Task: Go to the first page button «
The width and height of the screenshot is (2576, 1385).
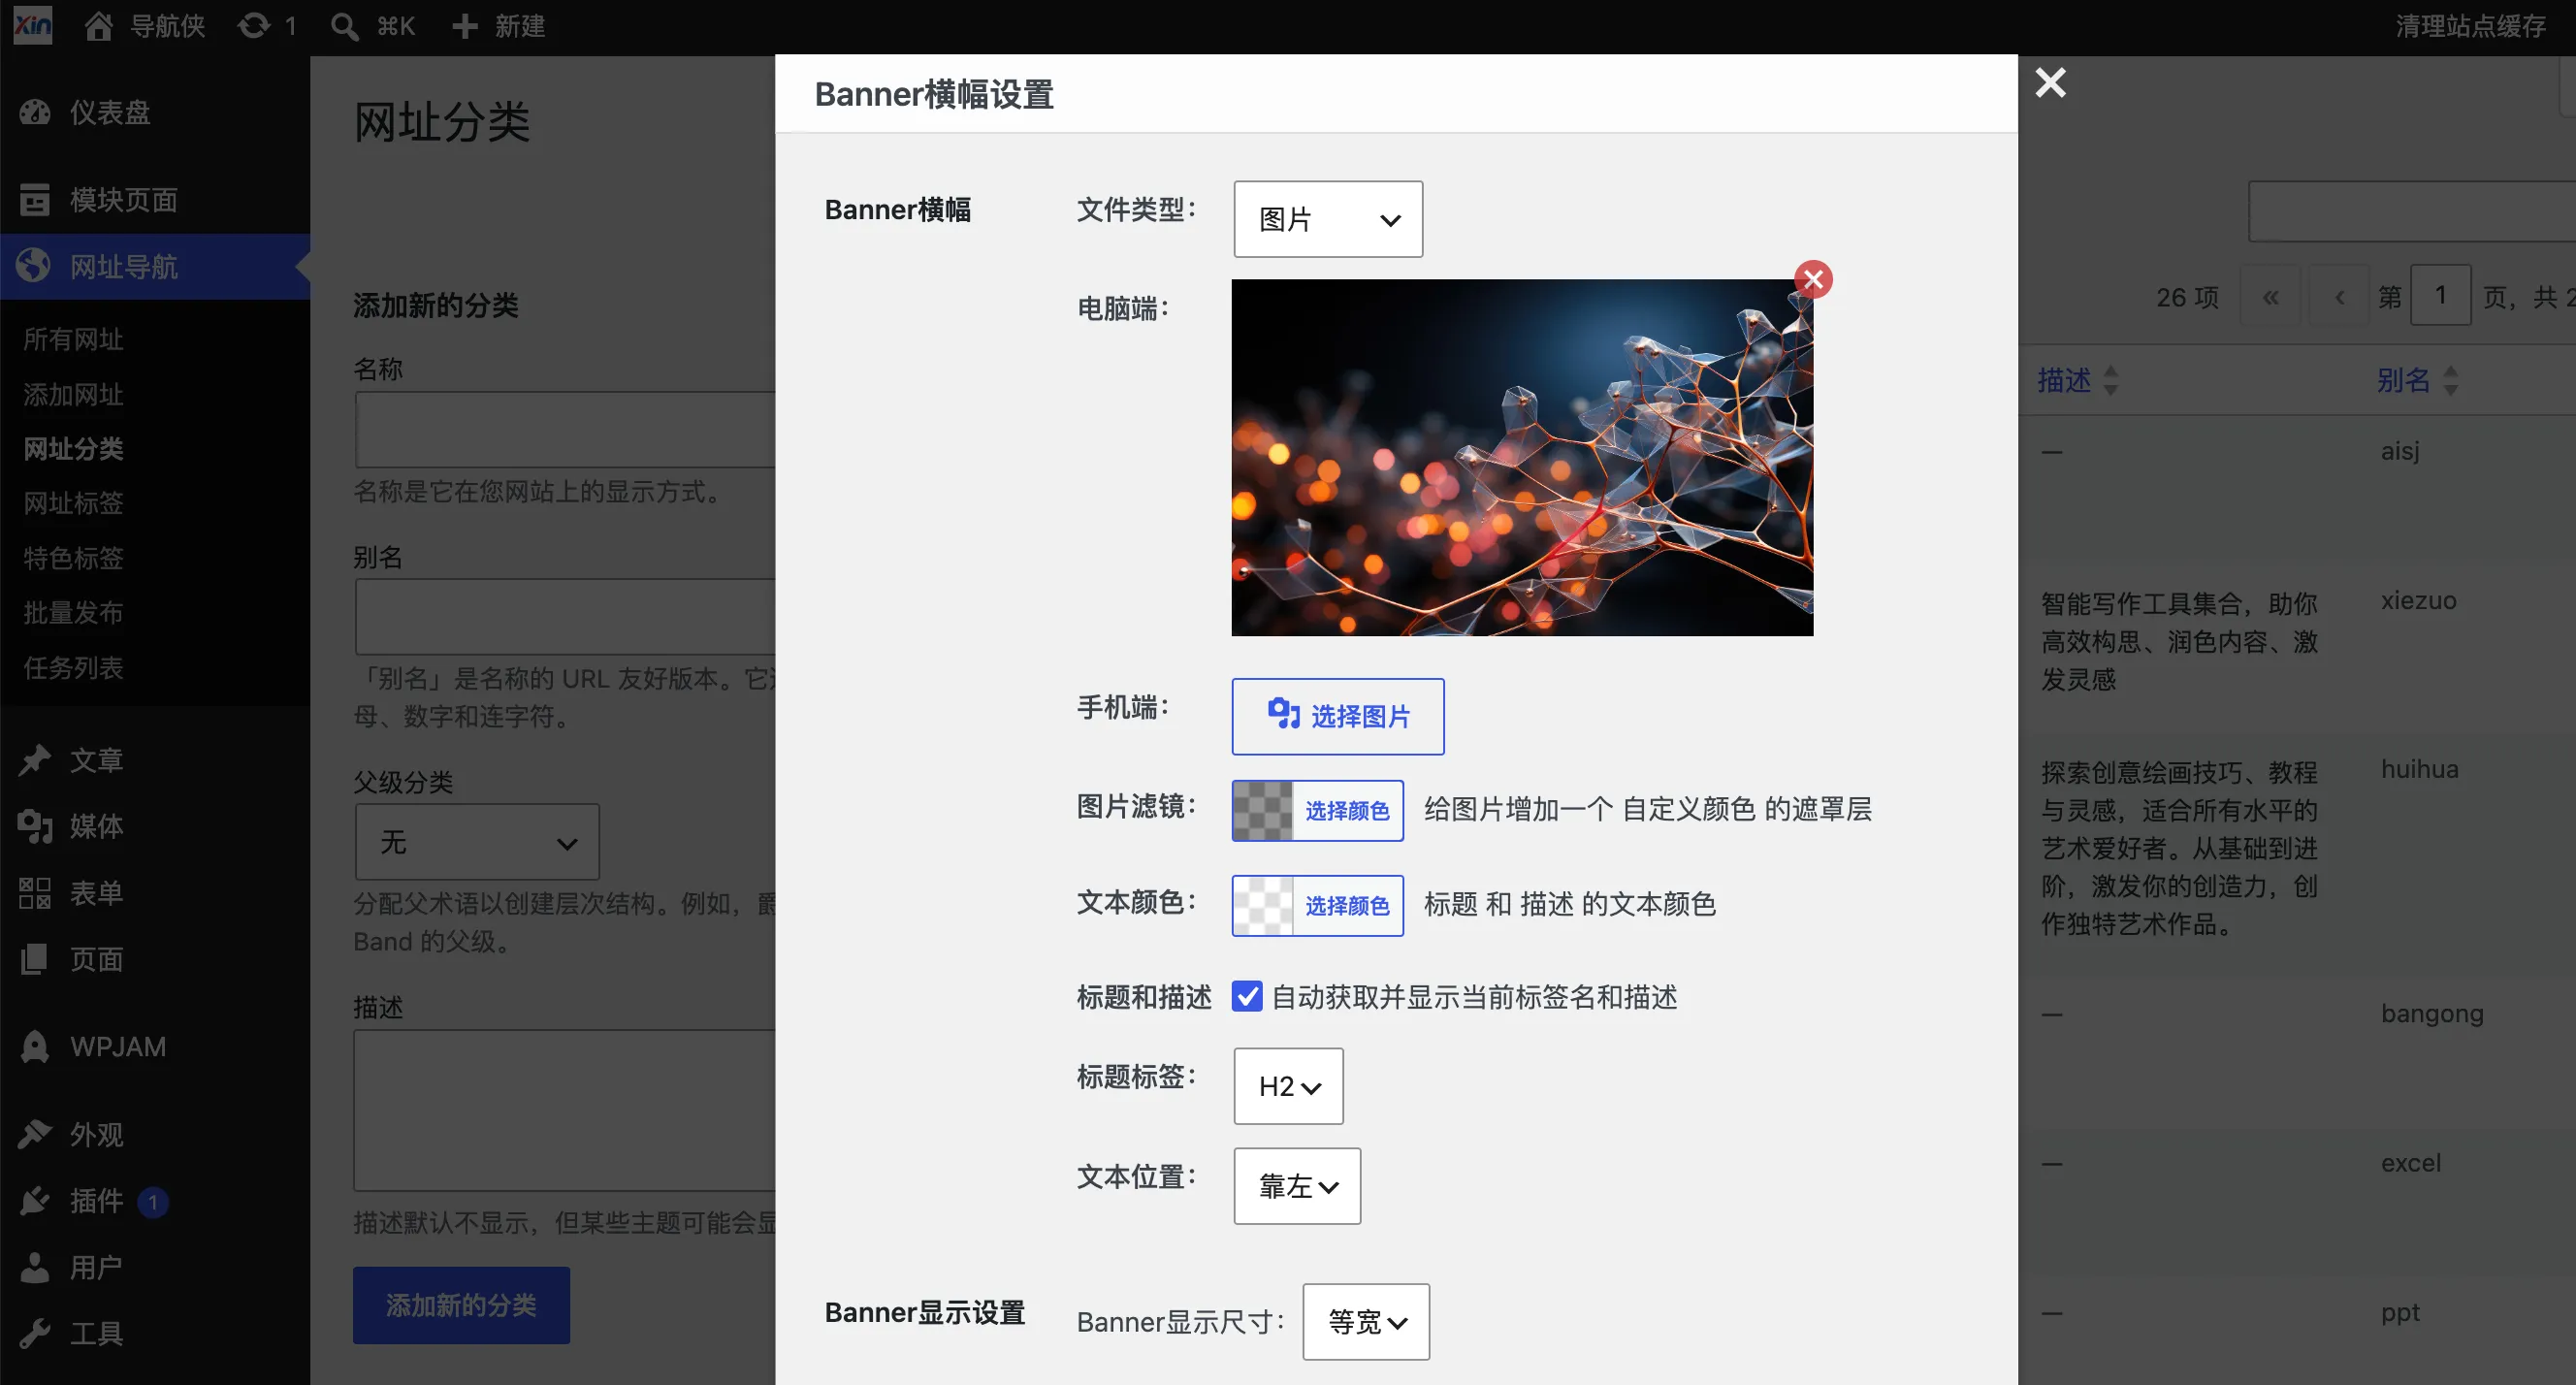Action: click(2271, 296)
